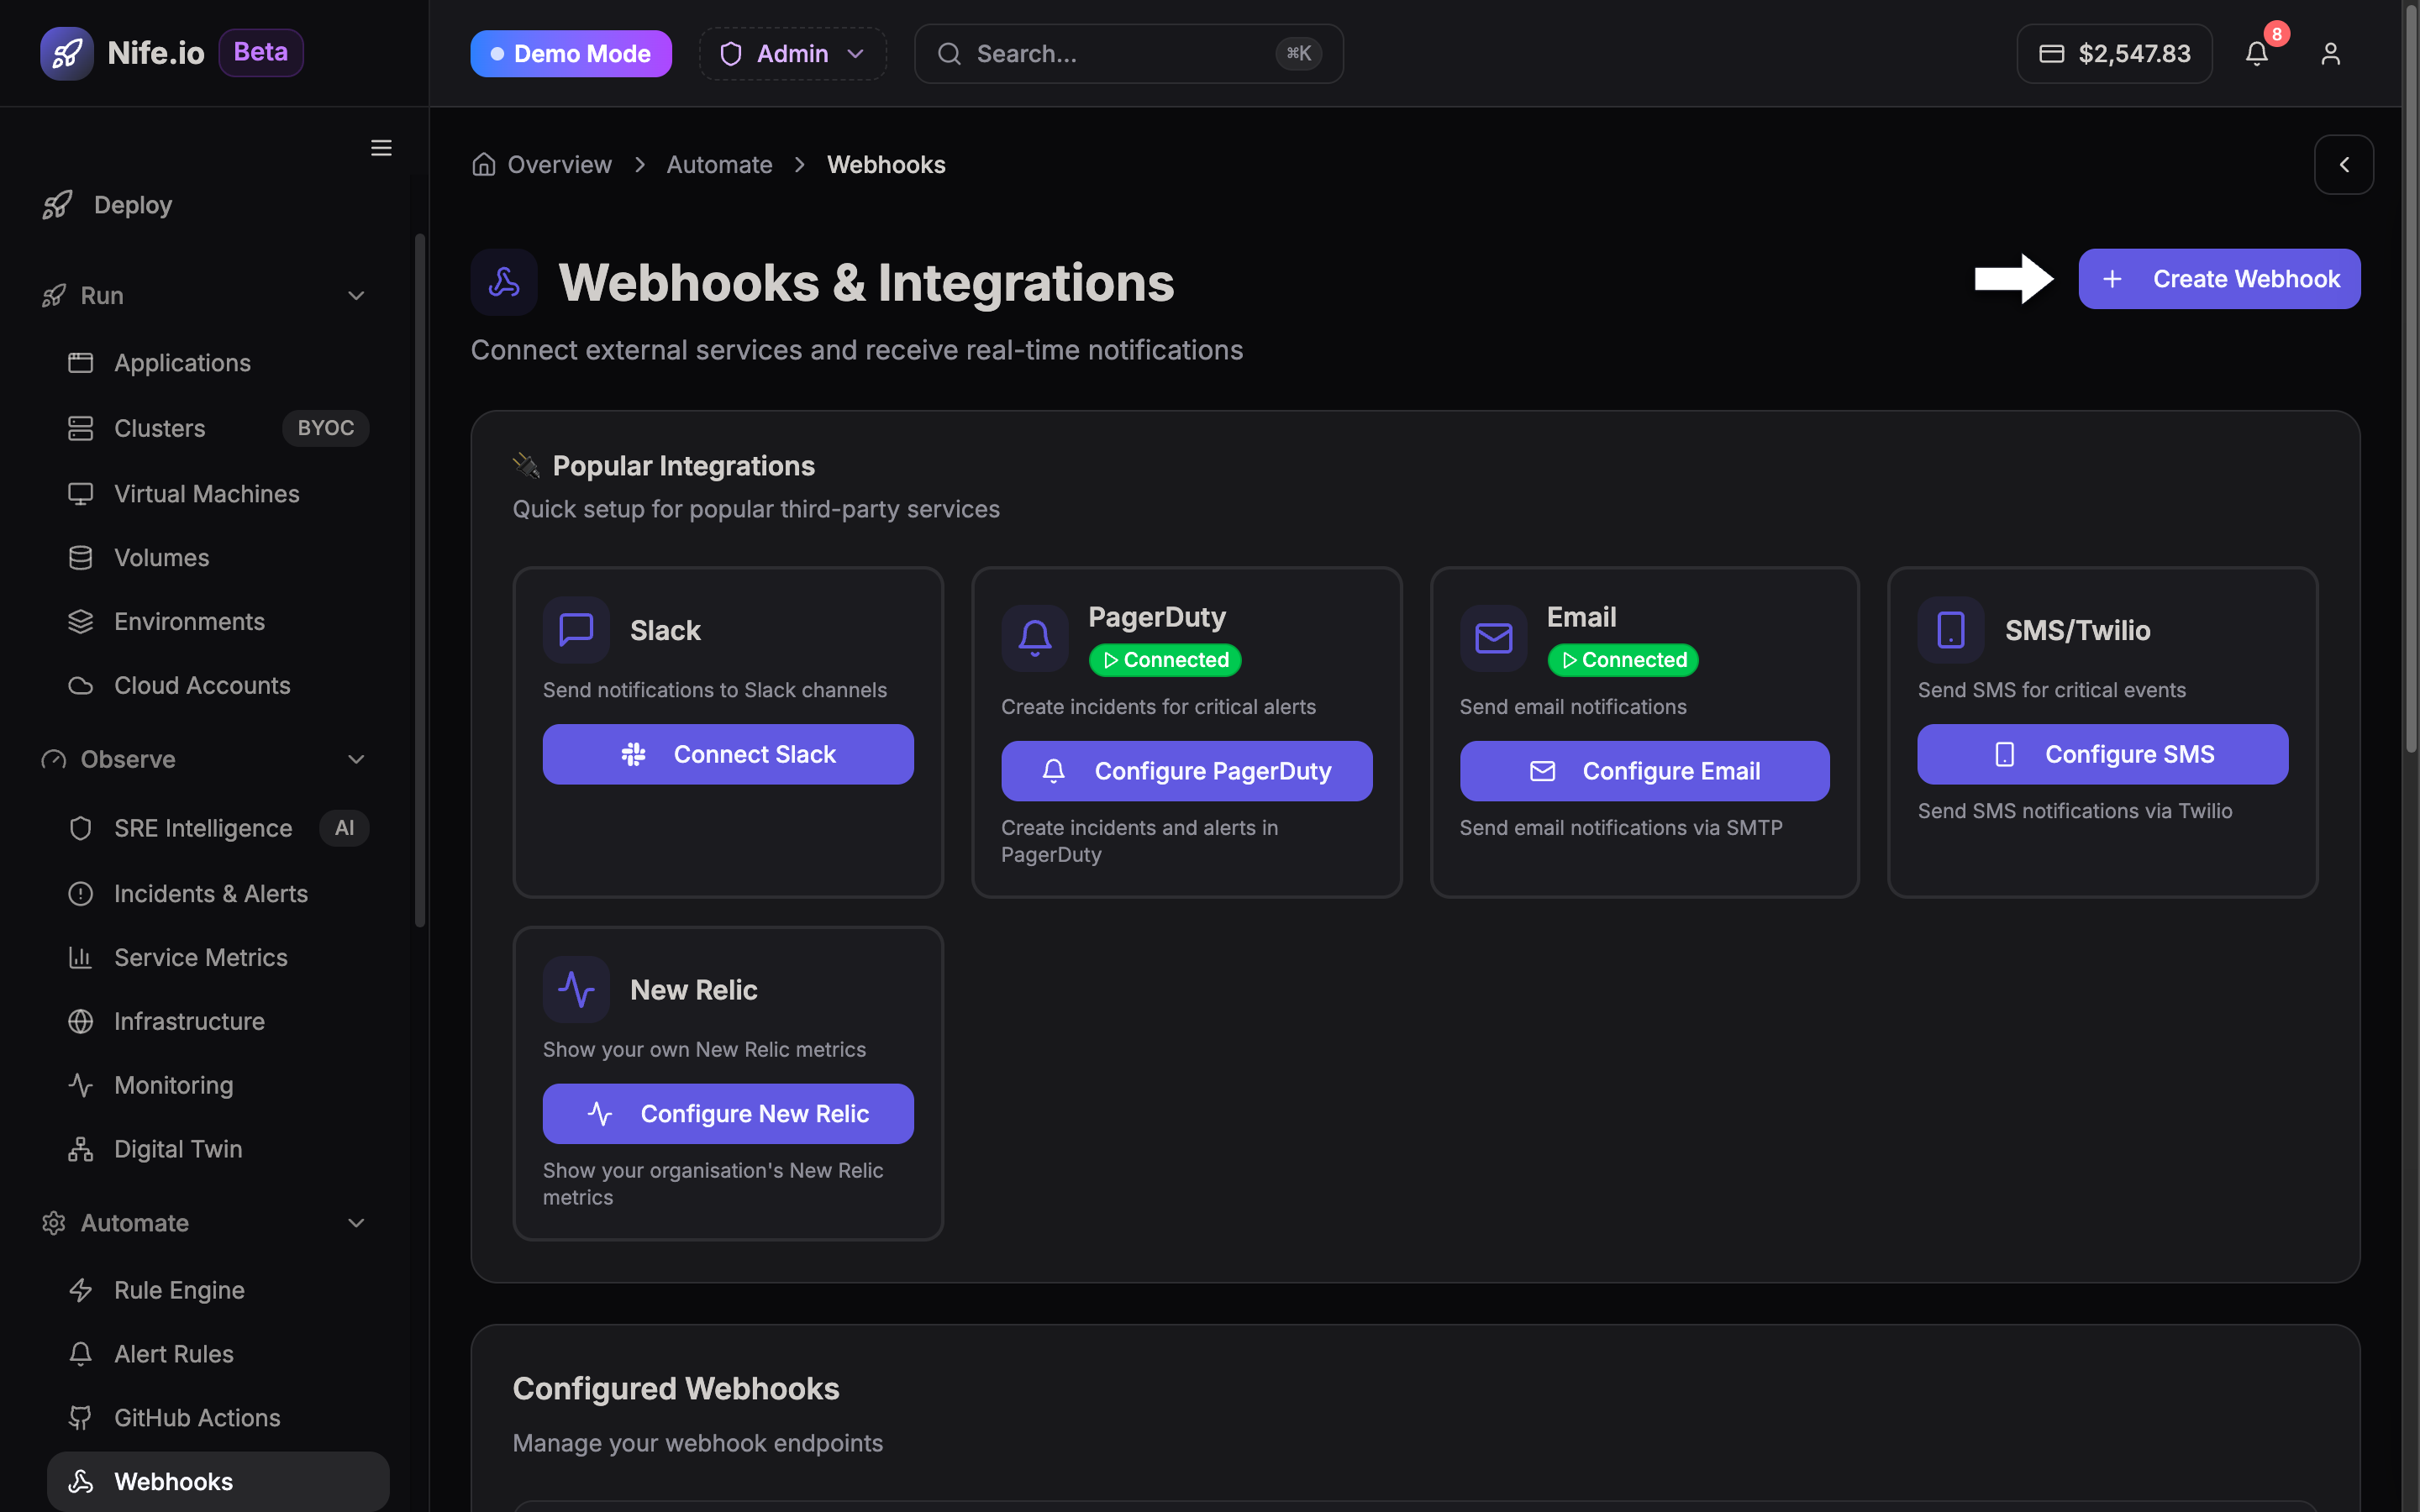Click the billing card icon beside $2,547.83
Image resolution: width=2420 pixels, height=1512 pixels.
point(2051,54)
